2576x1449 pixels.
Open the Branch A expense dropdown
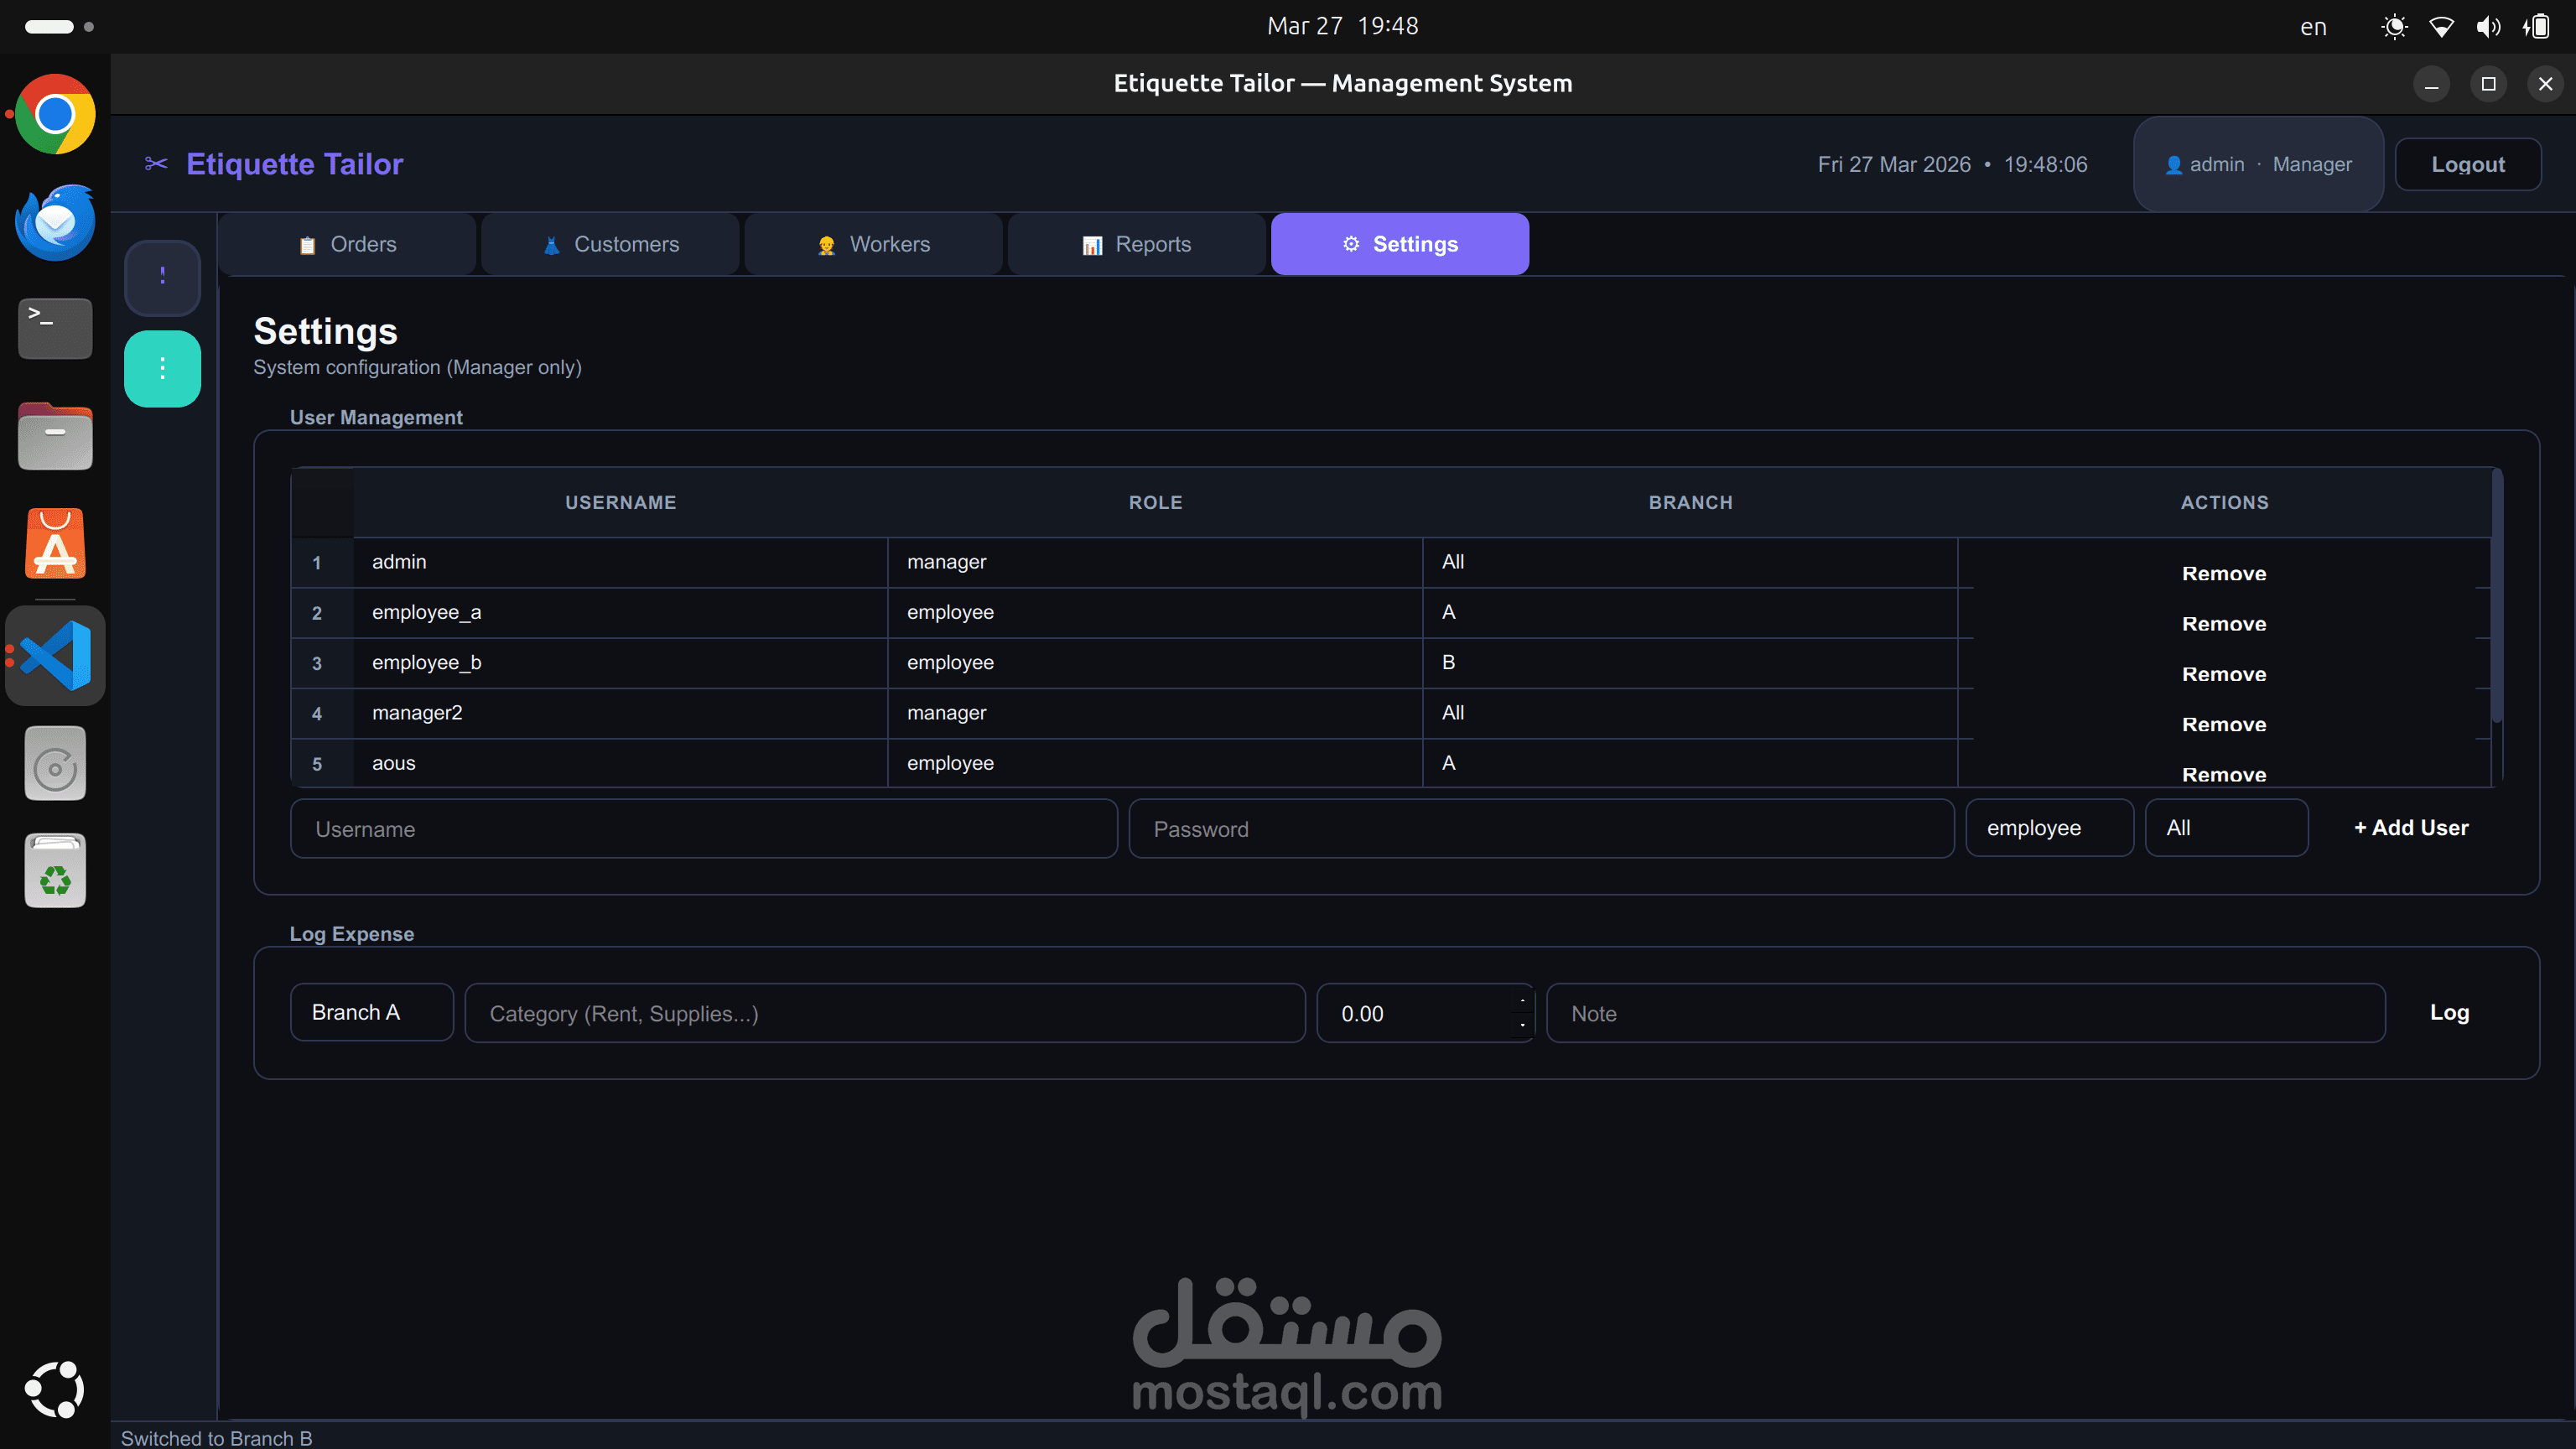pyautogui.click(x=371, y=1012)
